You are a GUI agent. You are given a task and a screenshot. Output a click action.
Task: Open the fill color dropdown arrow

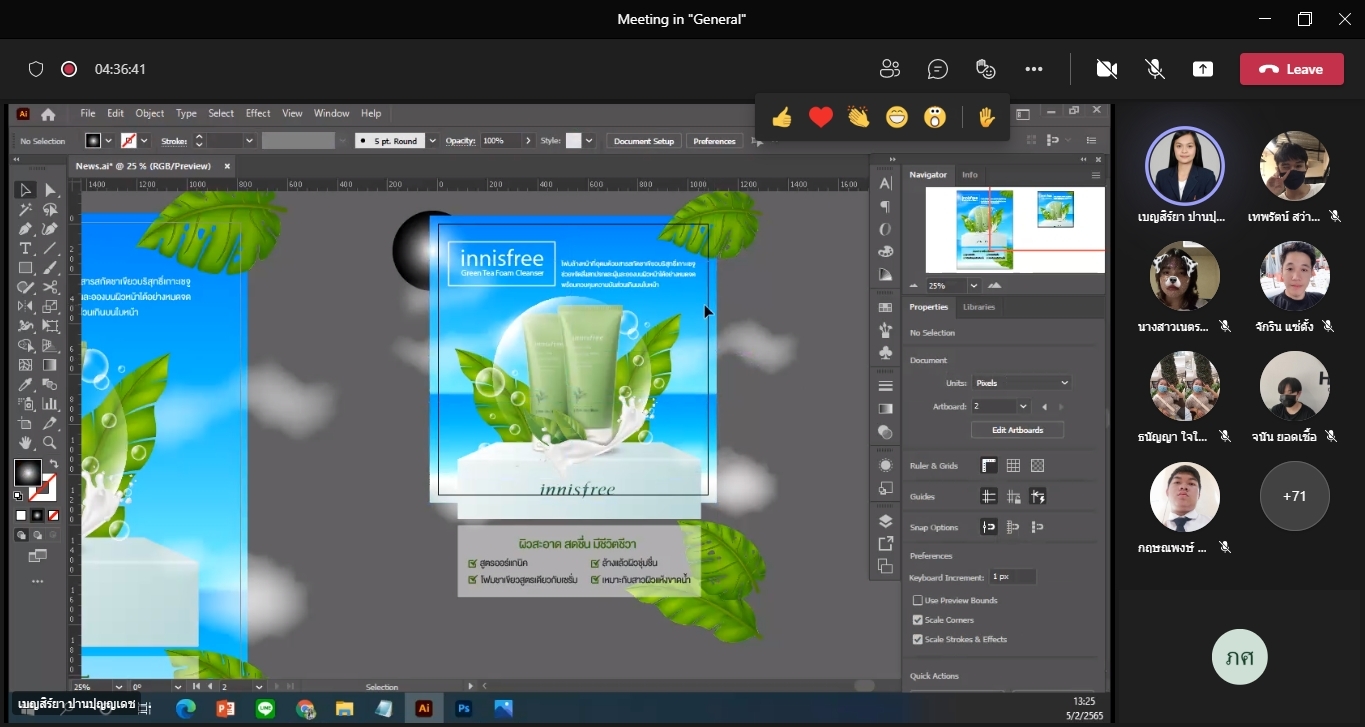(109, 141)
